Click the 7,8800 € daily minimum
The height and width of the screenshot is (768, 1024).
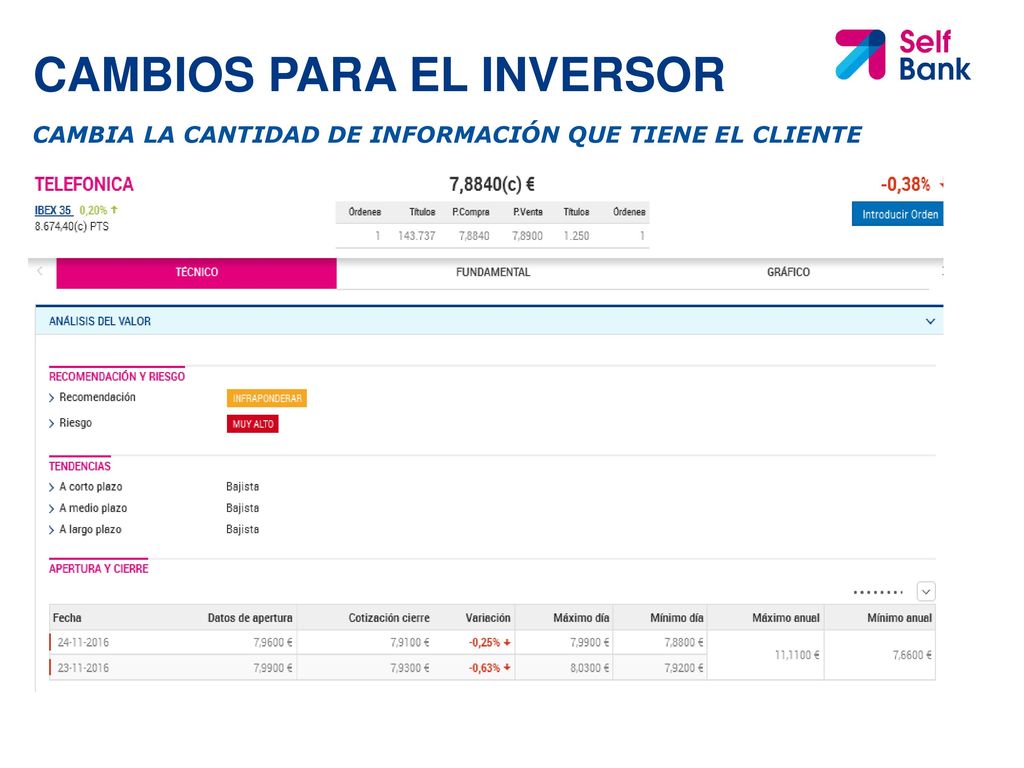tap(684, 643)
